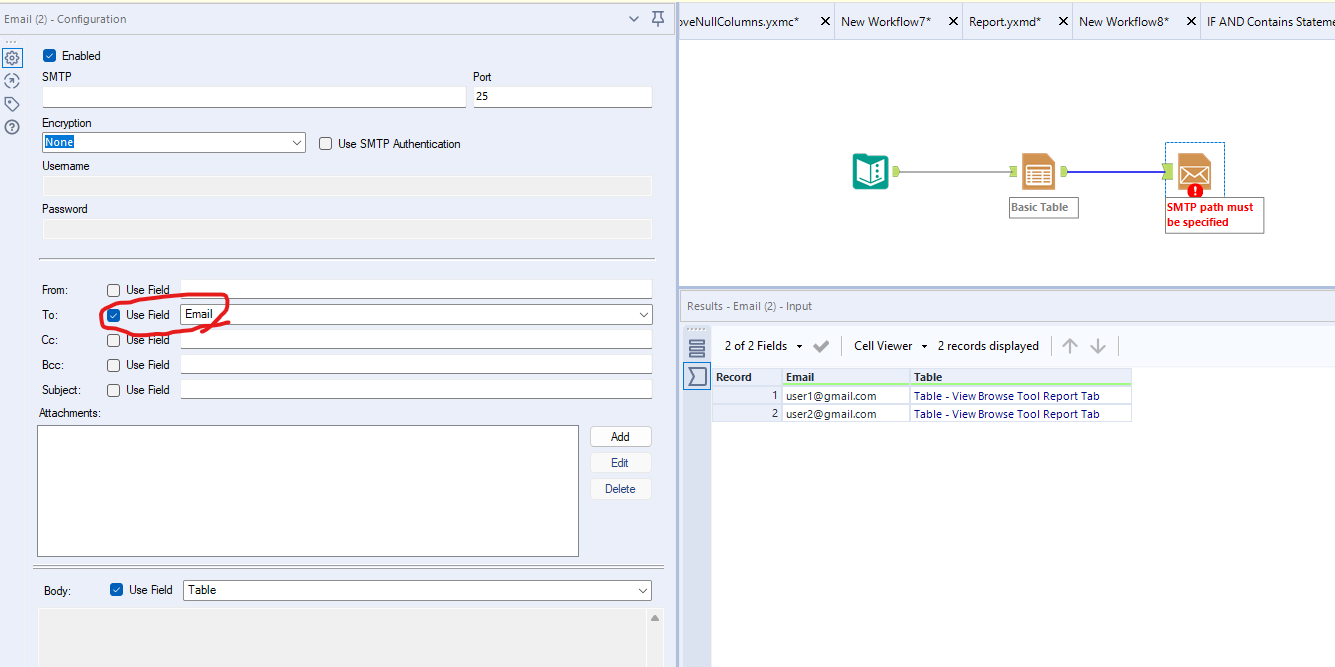Enable Use SMTP Authentication

[x=325, y=143]
